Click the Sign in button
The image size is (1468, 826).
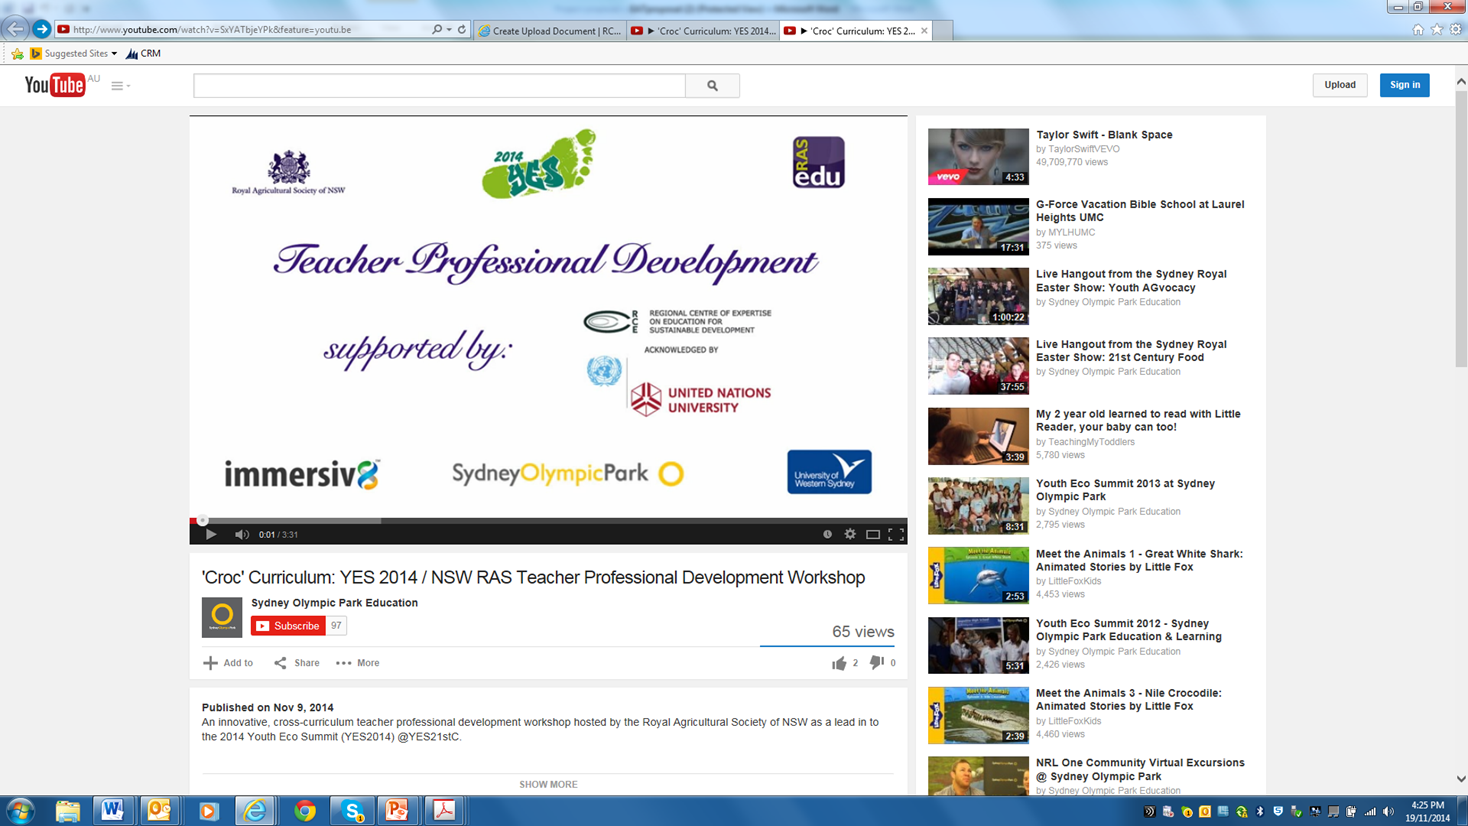pos(1404,85)
